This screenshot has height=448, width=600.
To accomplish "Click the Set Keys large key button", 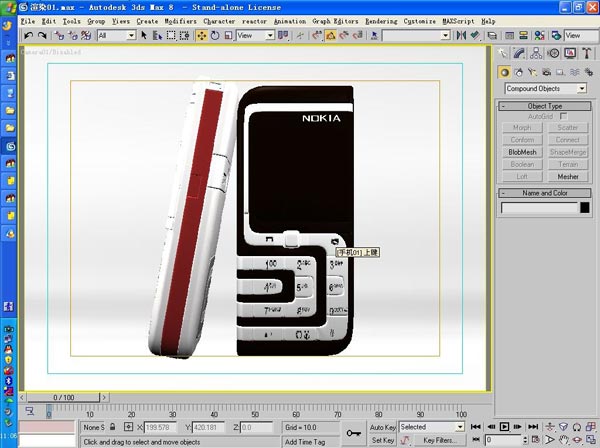I will pyautogui.click(x=353, y=433).
